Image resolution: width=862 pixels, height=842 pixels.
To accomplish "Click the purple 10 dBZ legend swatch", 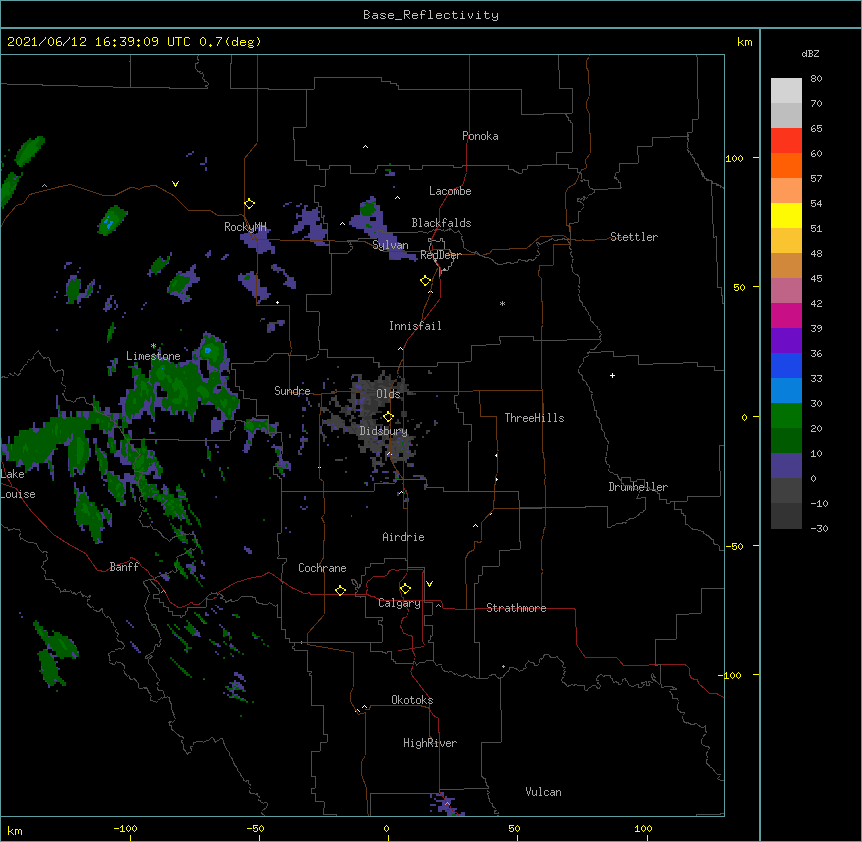I will click(x=786, y=466).
